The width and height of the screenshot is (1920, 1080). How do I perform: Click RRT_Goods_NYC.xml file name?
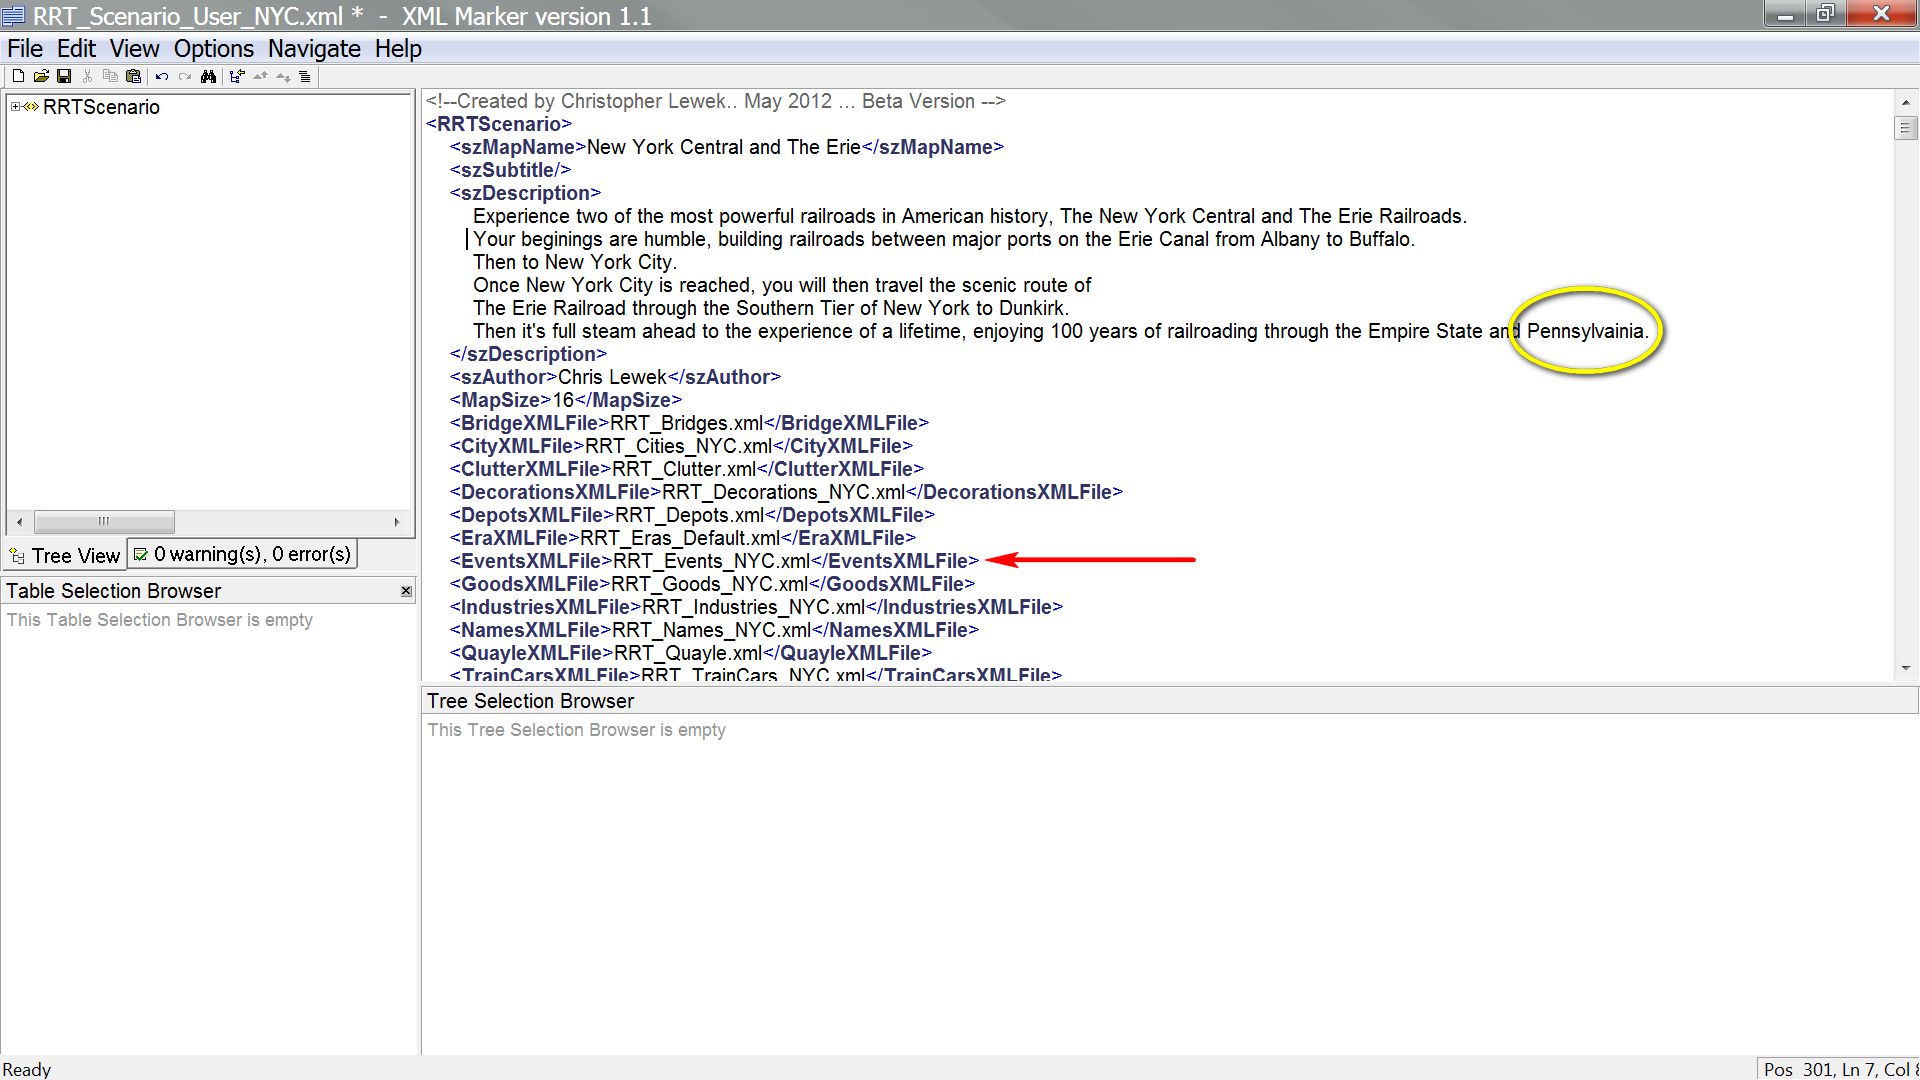(x=709, y=584)
